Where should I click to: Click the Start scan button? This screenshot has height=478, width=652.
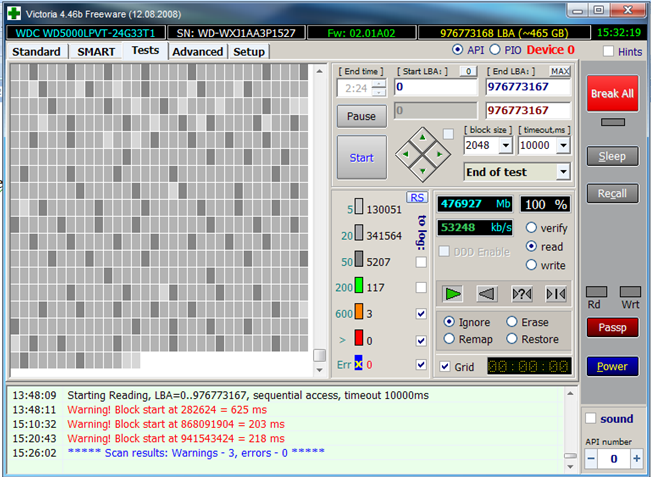(361, 158)
